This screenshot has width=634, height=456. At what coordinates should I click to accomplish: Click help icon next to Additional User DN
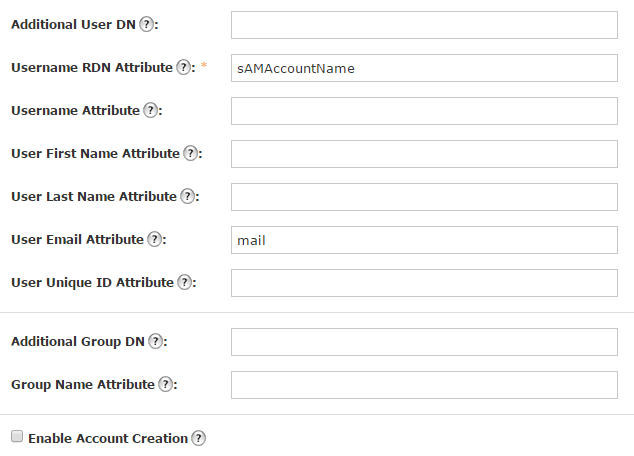(x=146, y=24)
